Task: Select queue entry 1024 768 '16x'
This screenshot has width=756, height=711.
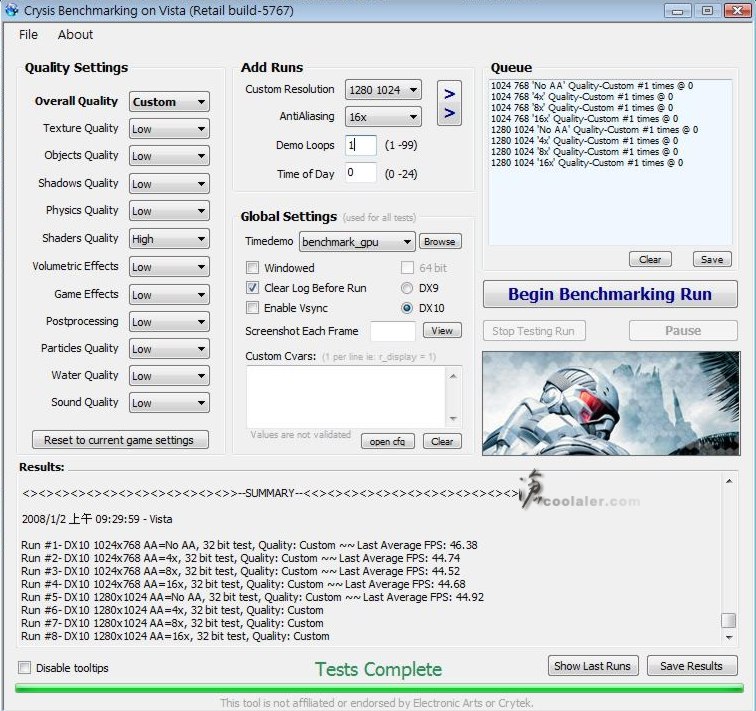Action: coord(585,119)
